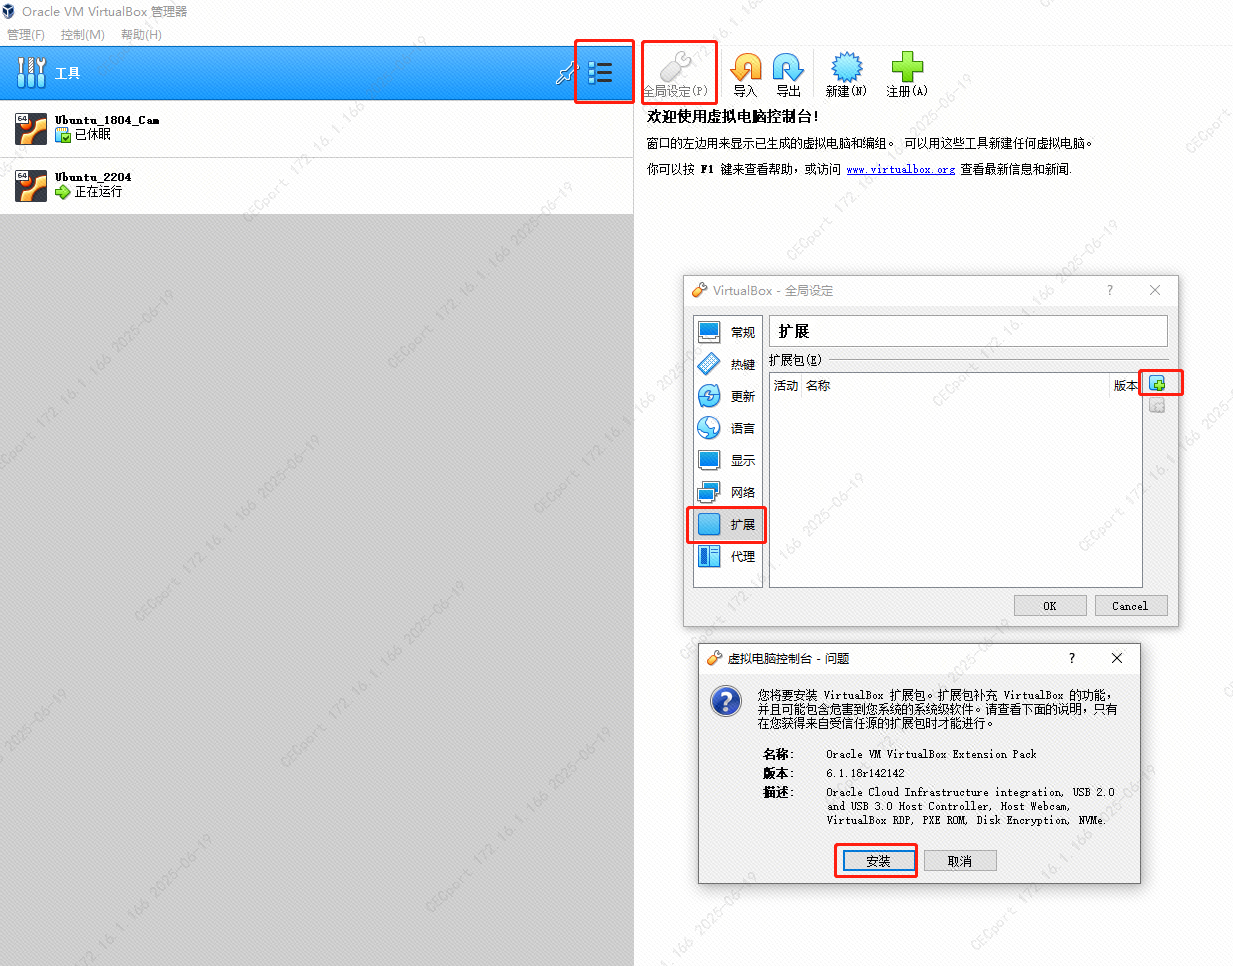Click the remove extension pack icon
The image size is (1233, 966).
[1157, 406]
